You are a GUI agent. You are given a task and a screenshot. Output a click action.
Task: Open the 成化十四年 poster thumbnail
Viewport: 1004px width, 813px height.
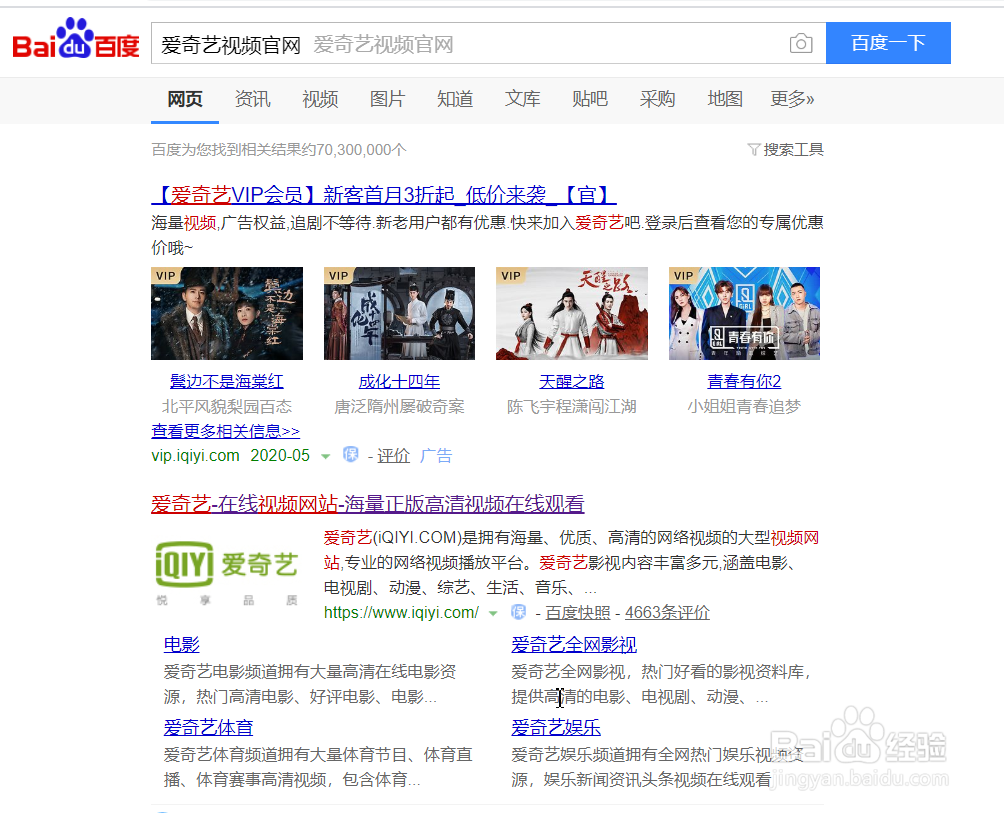(400, 313)
